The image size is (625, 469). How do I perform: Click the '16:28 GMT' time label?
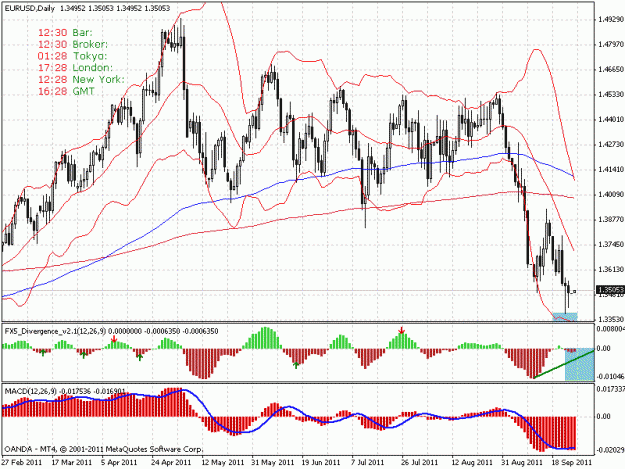(x=66, y=91)
